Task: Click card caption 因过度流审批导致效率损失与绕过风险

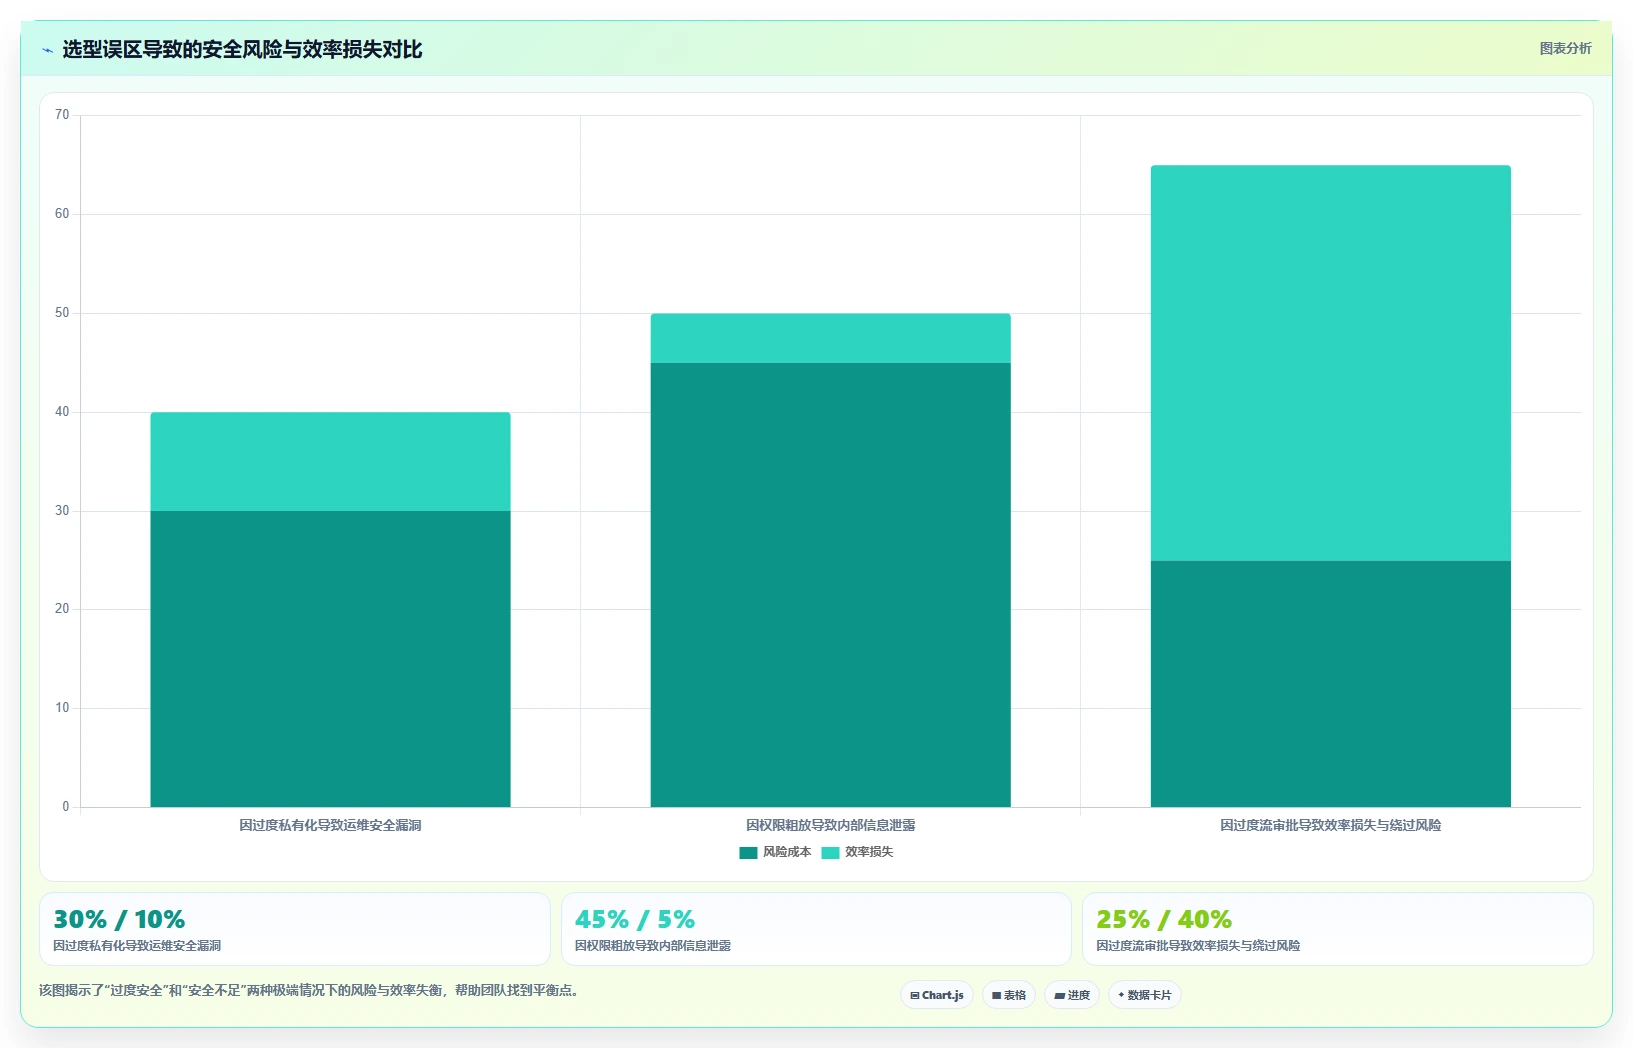Action: click(x=1198, y=946)
